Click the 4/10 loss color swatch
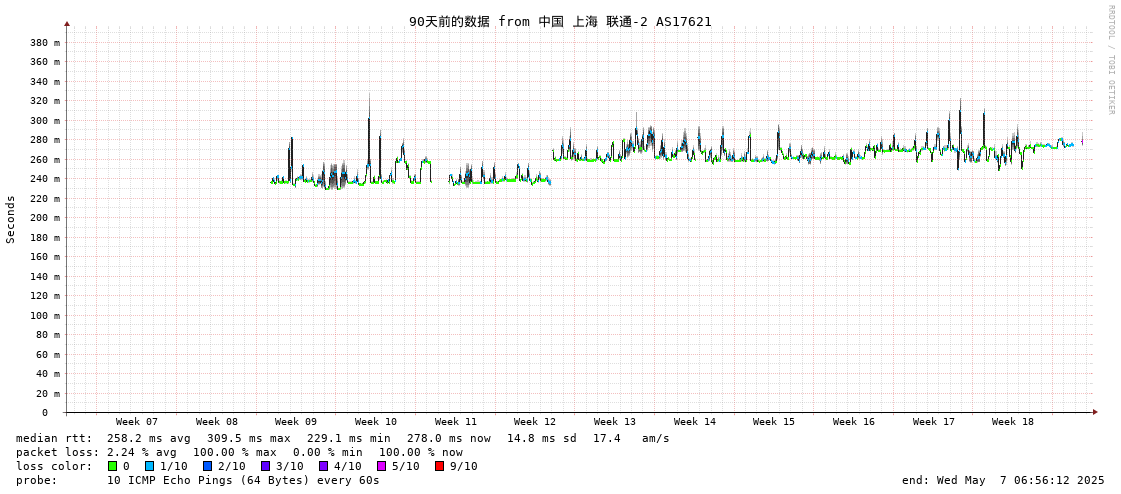1121x494 pixels. tap(324, 466)
